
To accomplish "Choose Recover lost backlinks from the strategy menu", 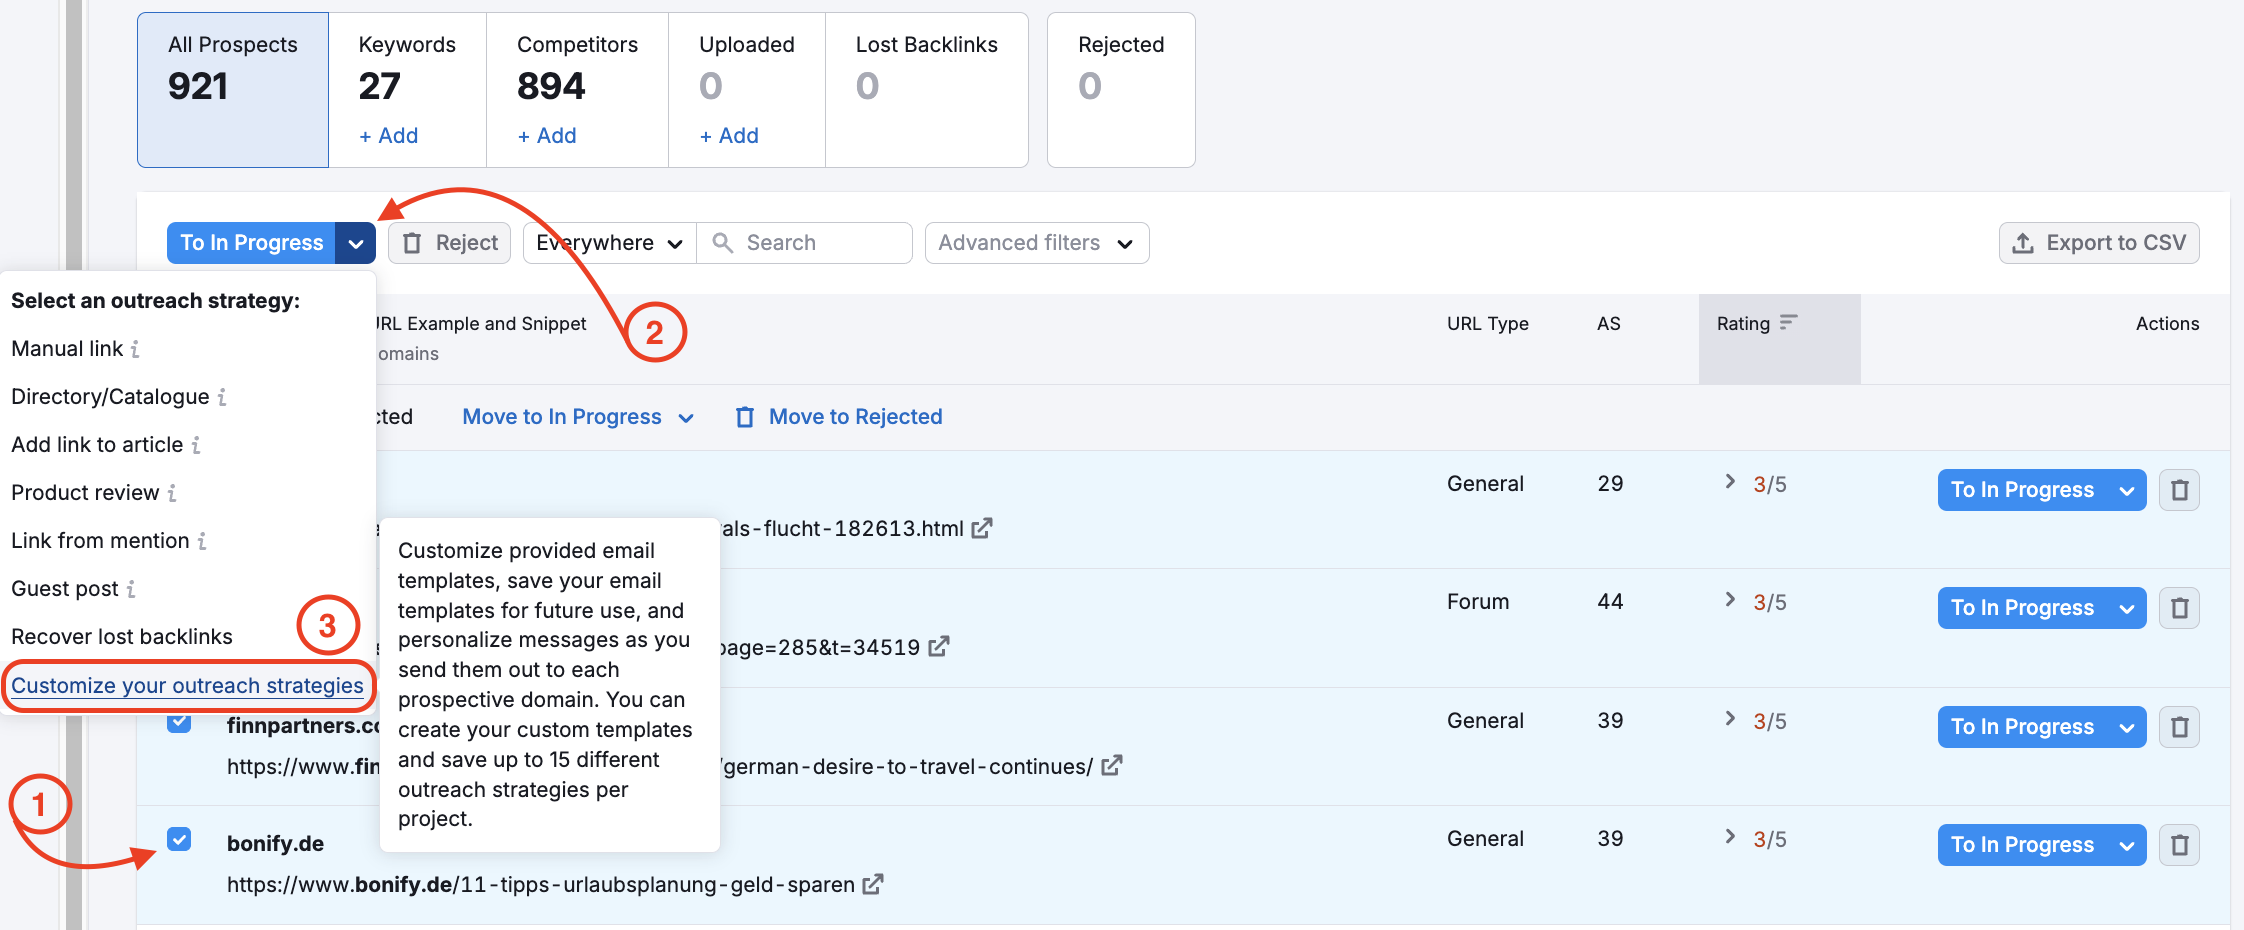I will pyautogui.click(x=122, y=636).
